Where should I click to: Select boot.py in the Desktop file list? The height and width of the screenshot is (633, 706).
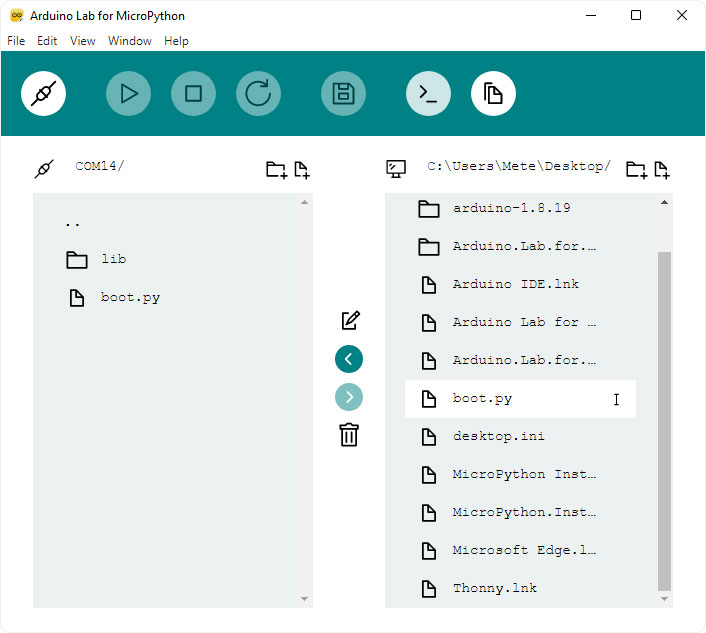point(520,399)
